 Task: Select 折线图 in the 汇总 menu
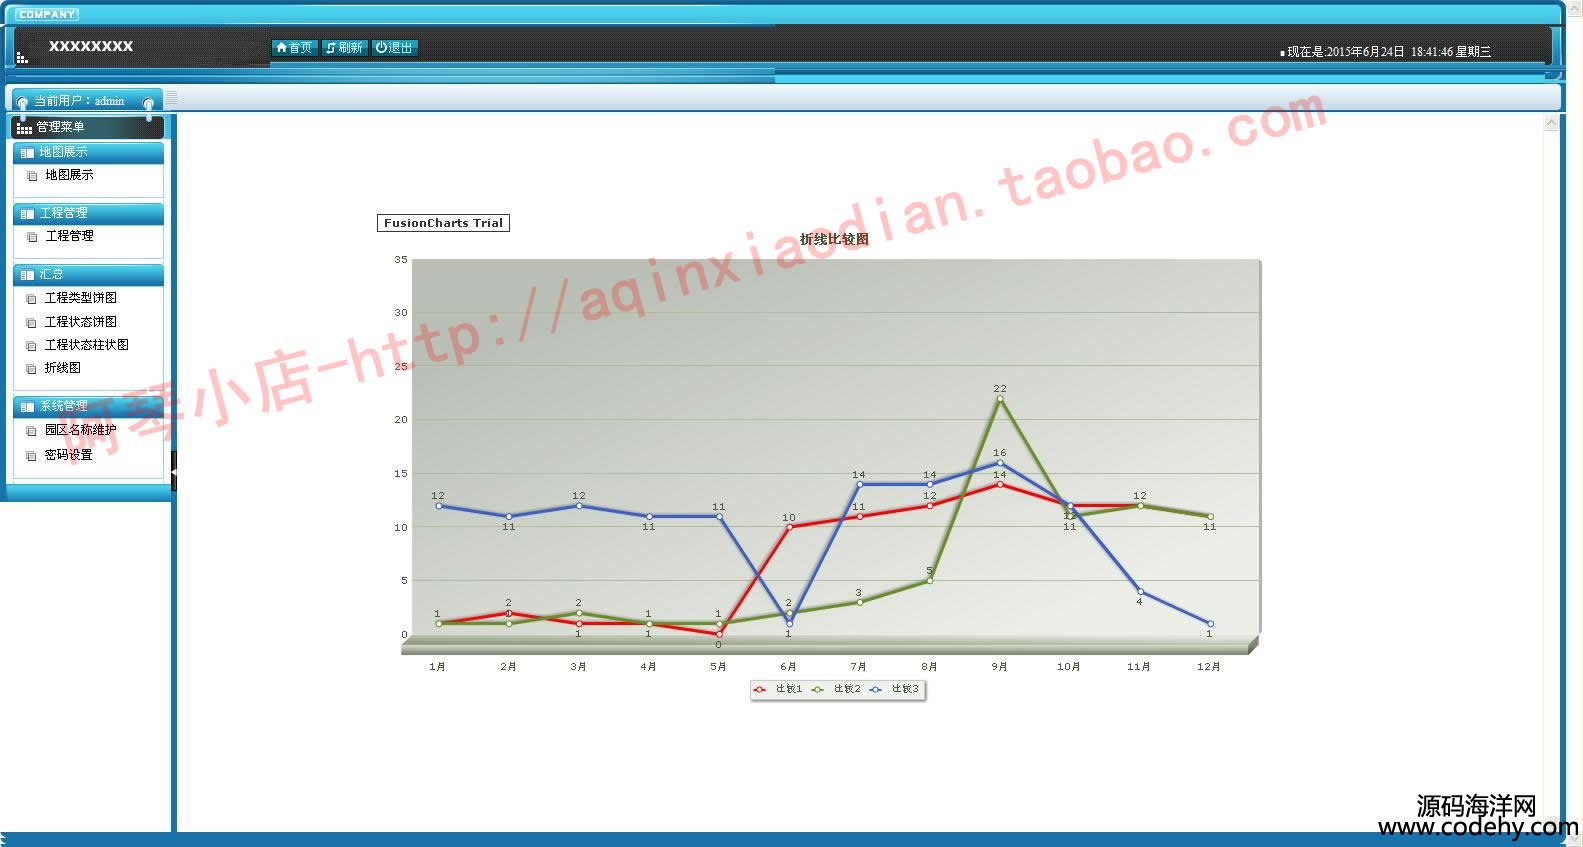click(62, 368)
